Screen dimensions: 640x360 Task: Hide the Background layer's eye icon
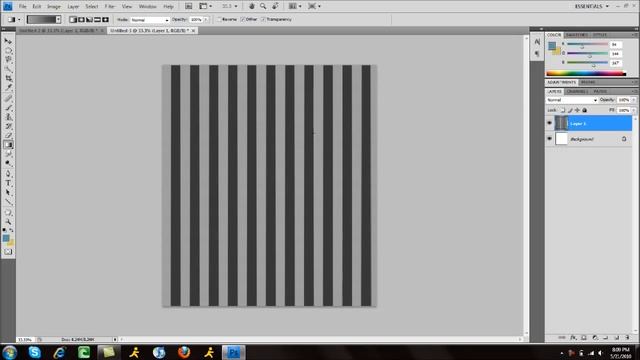coord(549,139)
